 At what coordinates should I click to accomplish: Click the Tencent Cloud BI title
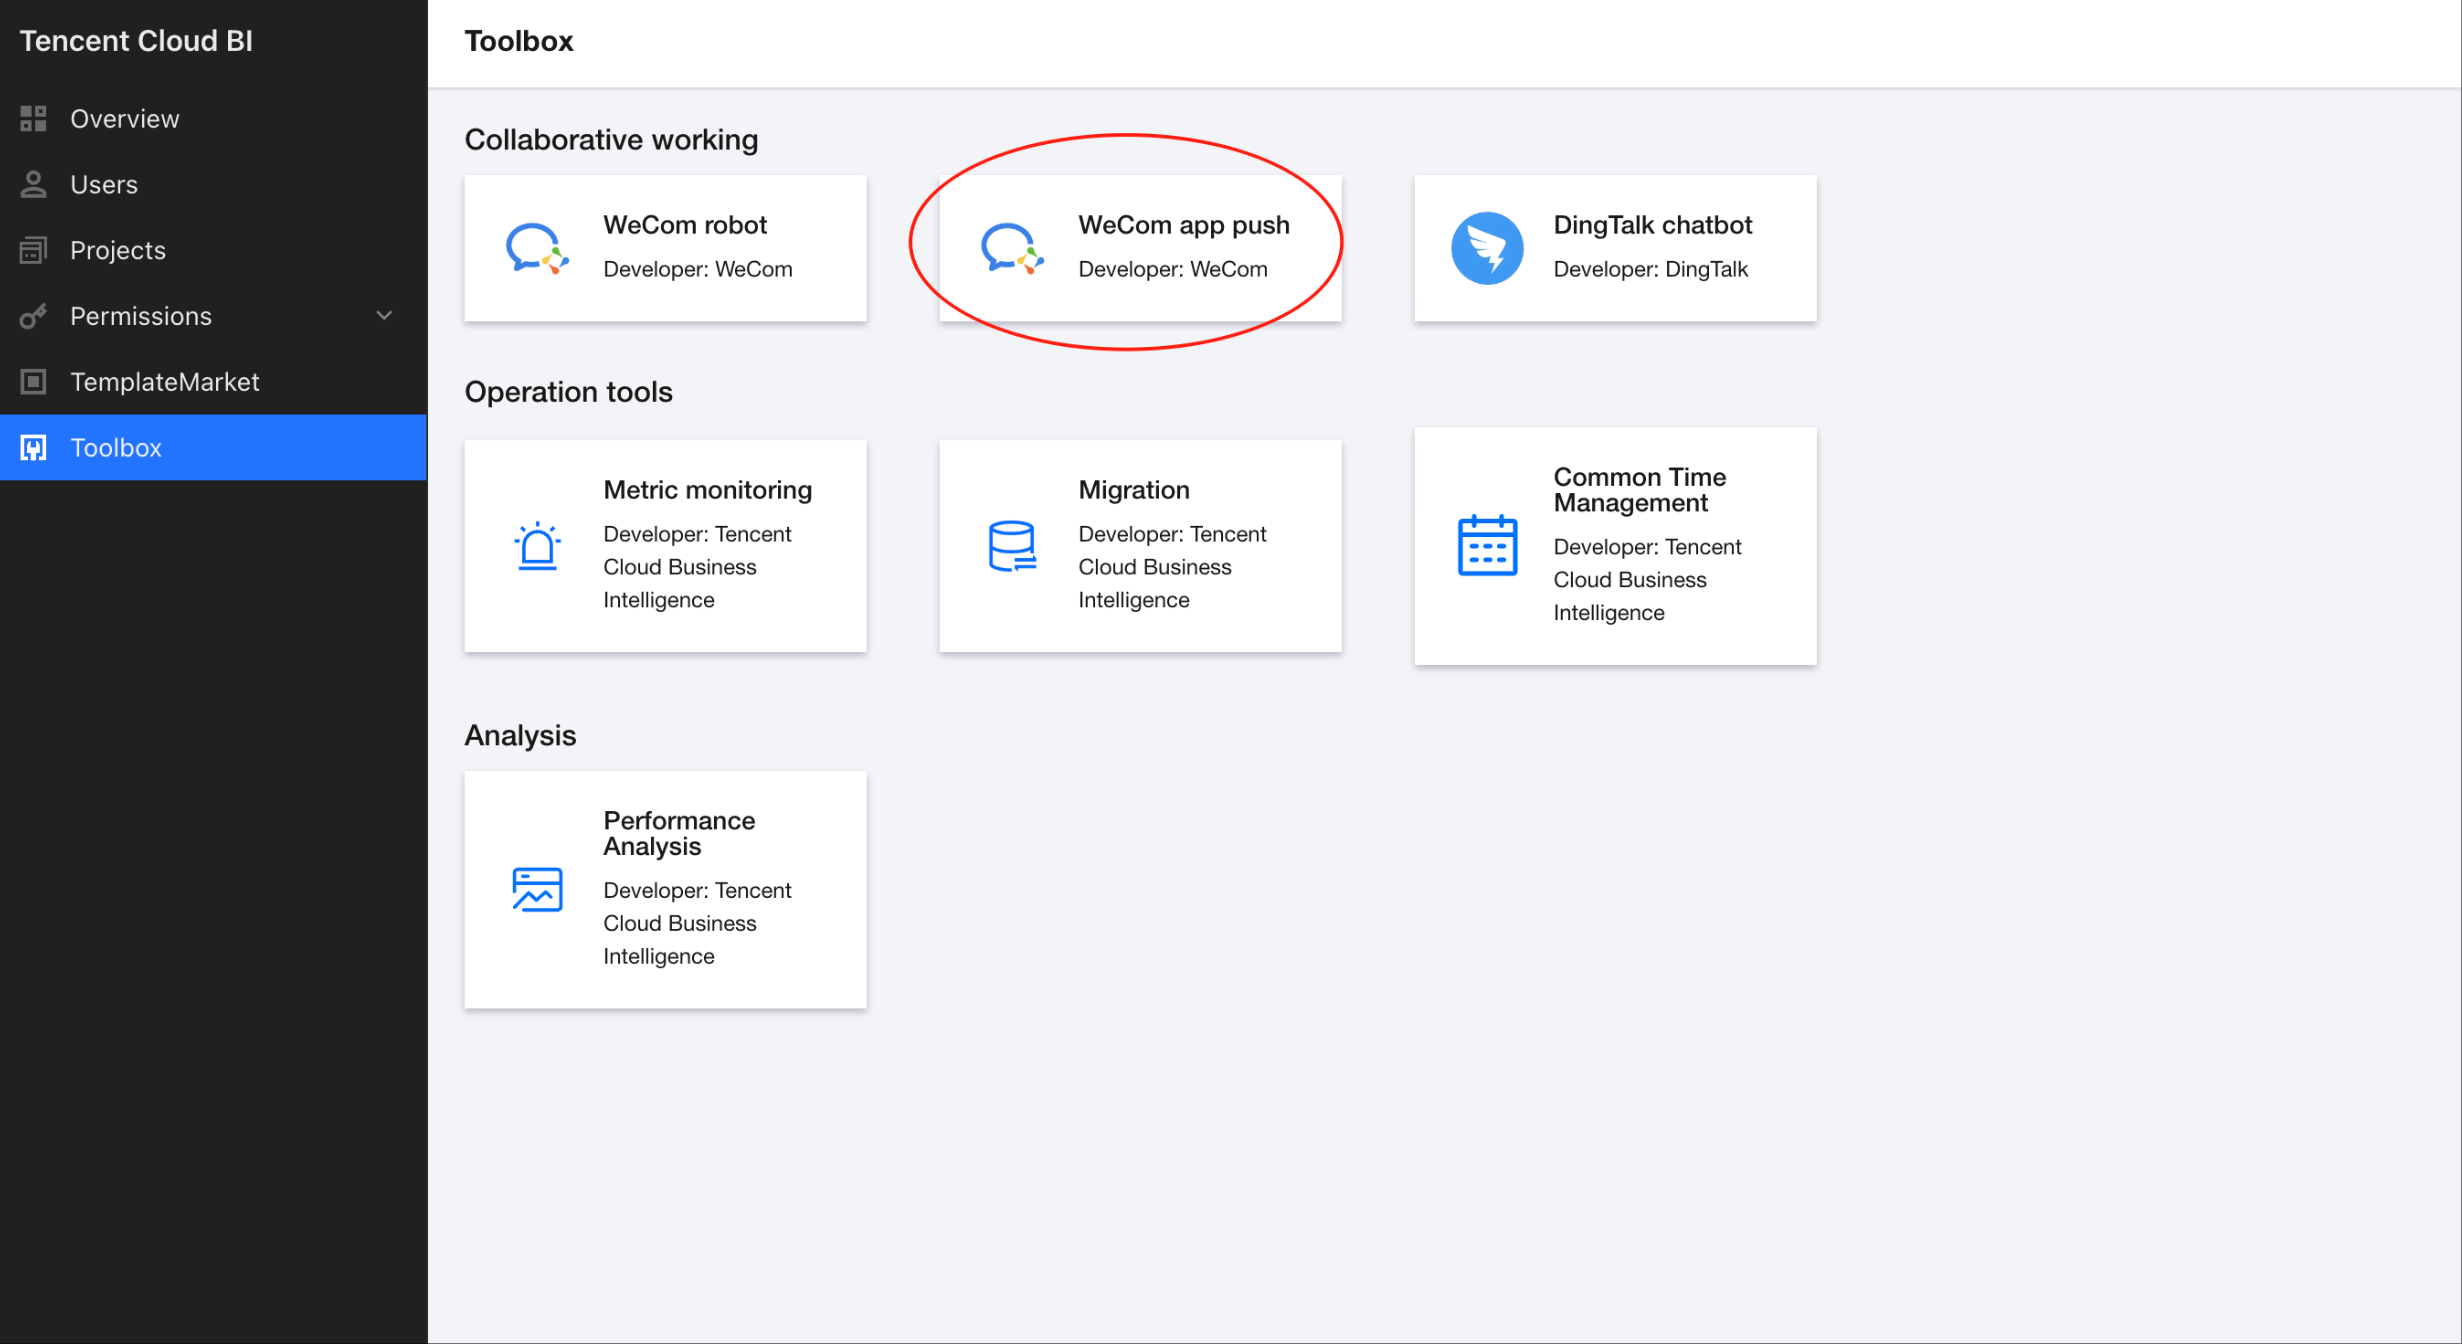click(x=136, y=41)
